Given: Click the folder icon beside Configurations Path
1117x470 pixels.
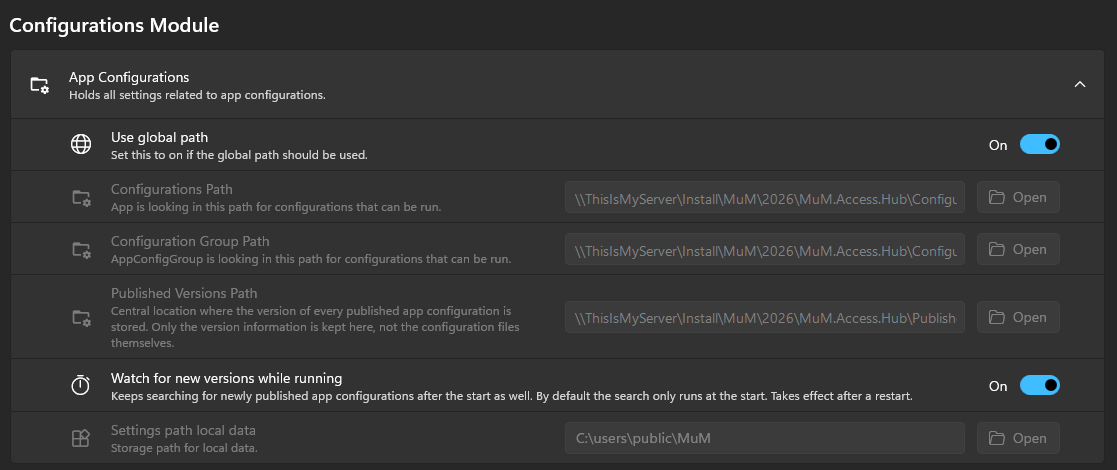Looking at the screenshot, I should pos(81,197).
